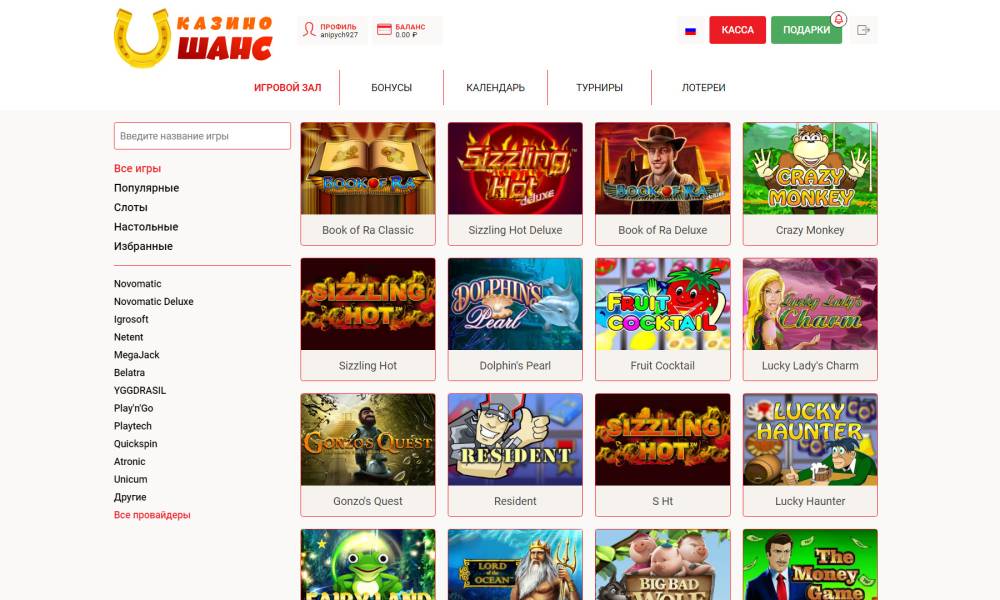Select the Russian flag language icon
This screenshot has width=1000, height=600.
(x=690, y=31)
